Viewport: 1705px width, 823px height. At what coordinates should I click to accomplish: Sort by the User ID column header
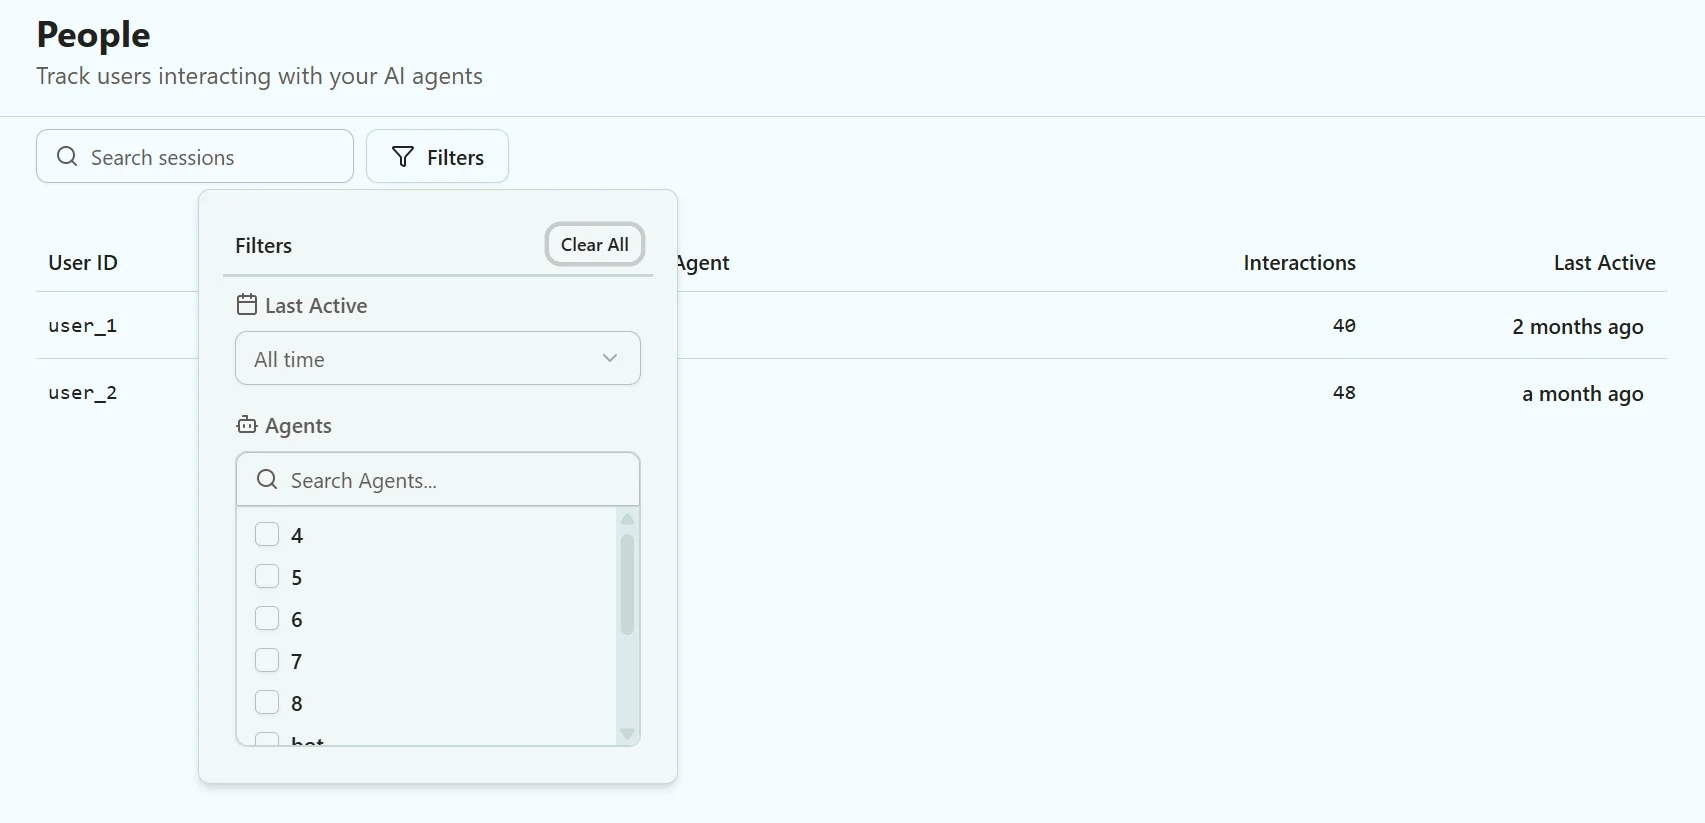pyautogui.click(x=83, y=262)
